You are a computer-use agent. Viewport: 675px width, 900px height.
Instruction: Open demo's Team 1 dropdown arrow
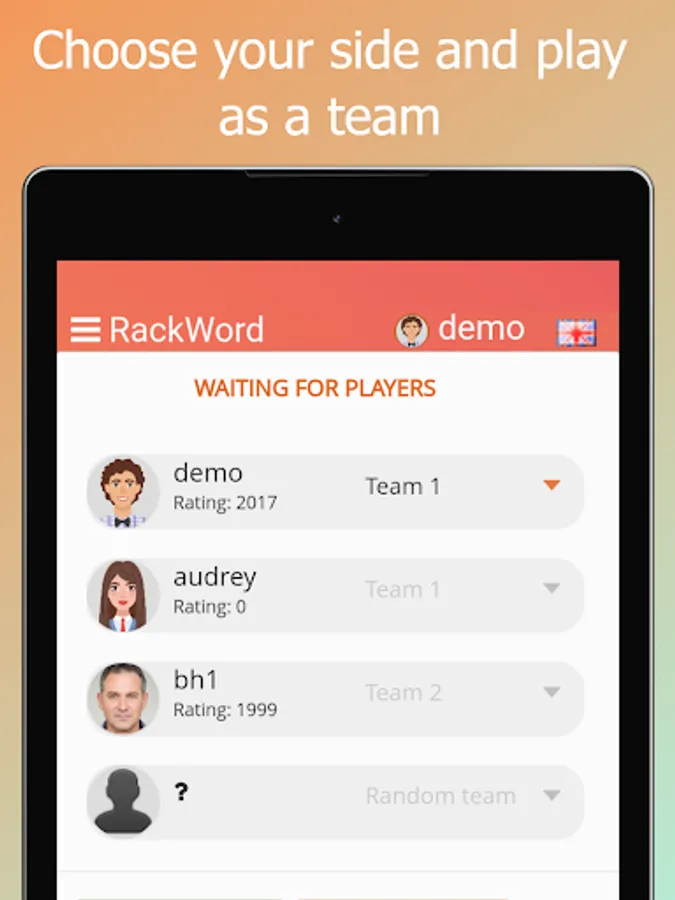coord(552,486)
